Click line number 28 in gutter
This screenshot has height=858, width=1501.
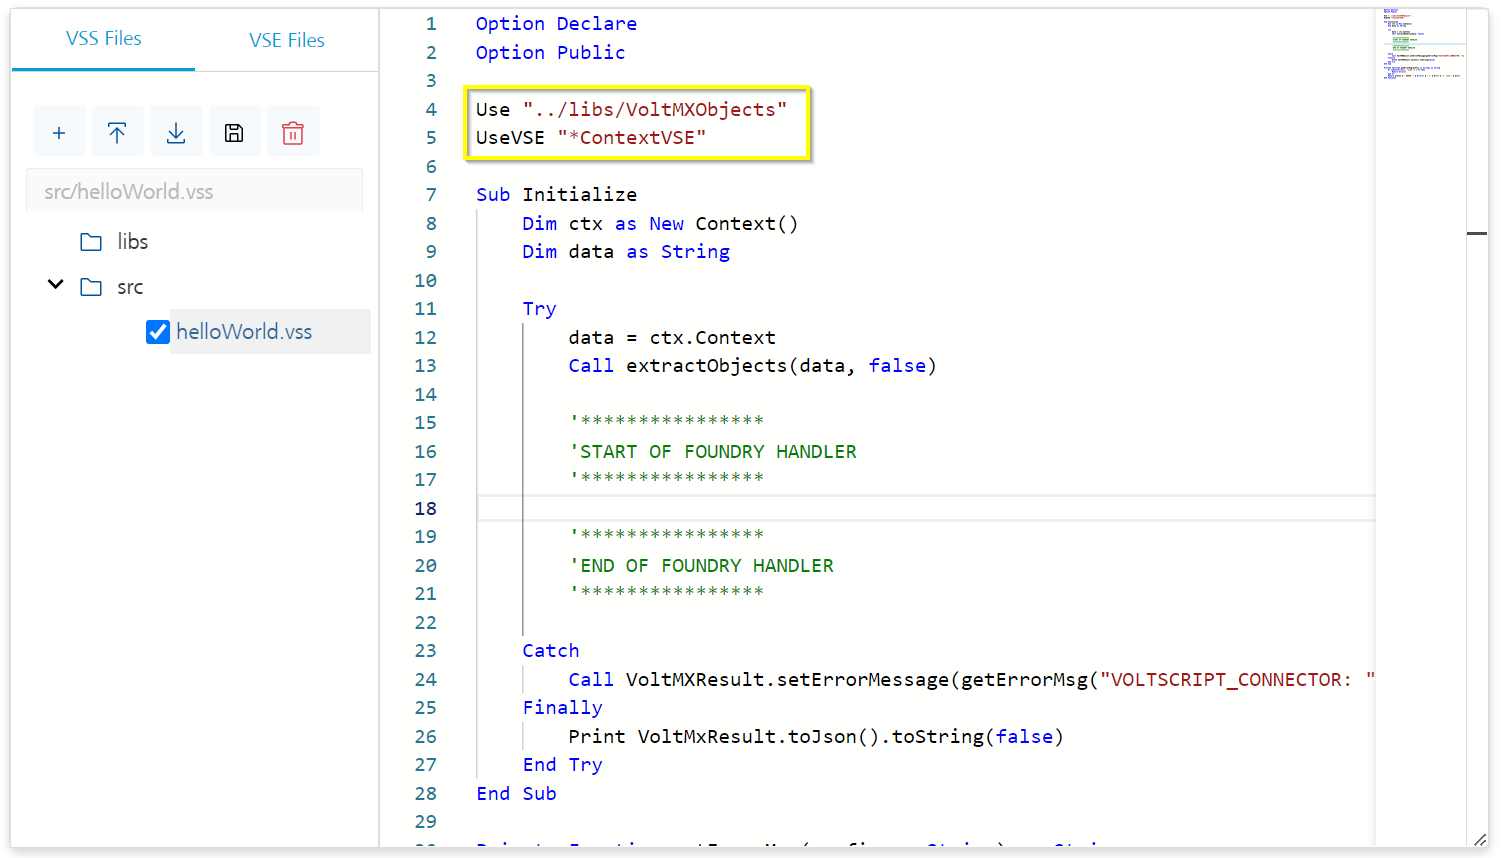(x=426, y=793)
